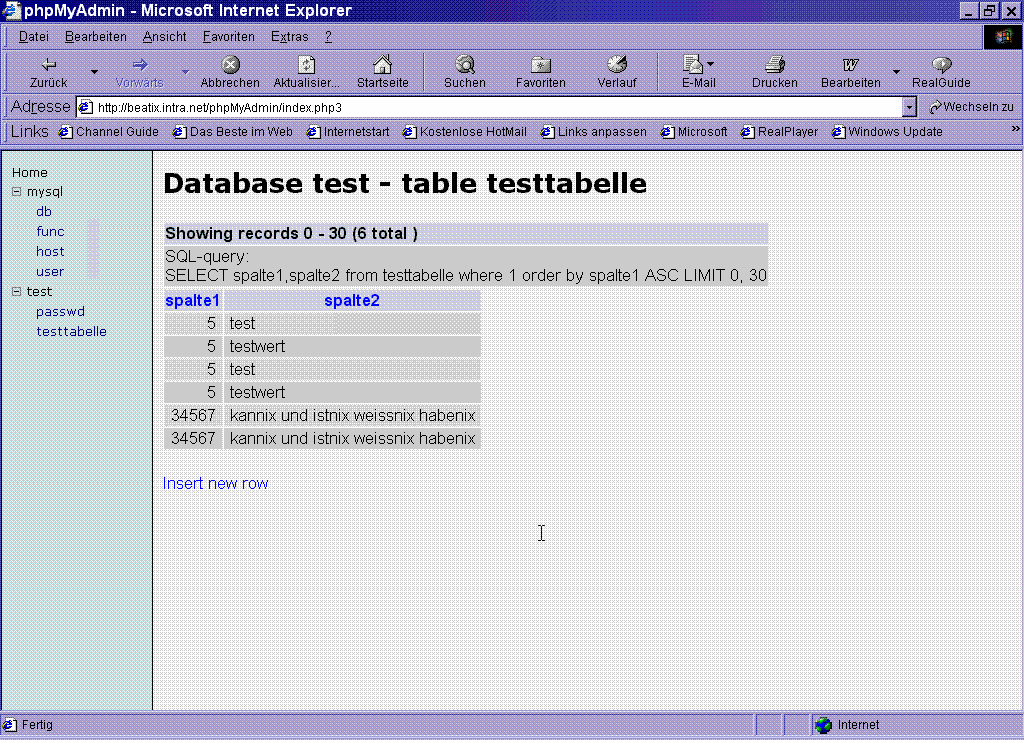Open the Datei menu

34,37
